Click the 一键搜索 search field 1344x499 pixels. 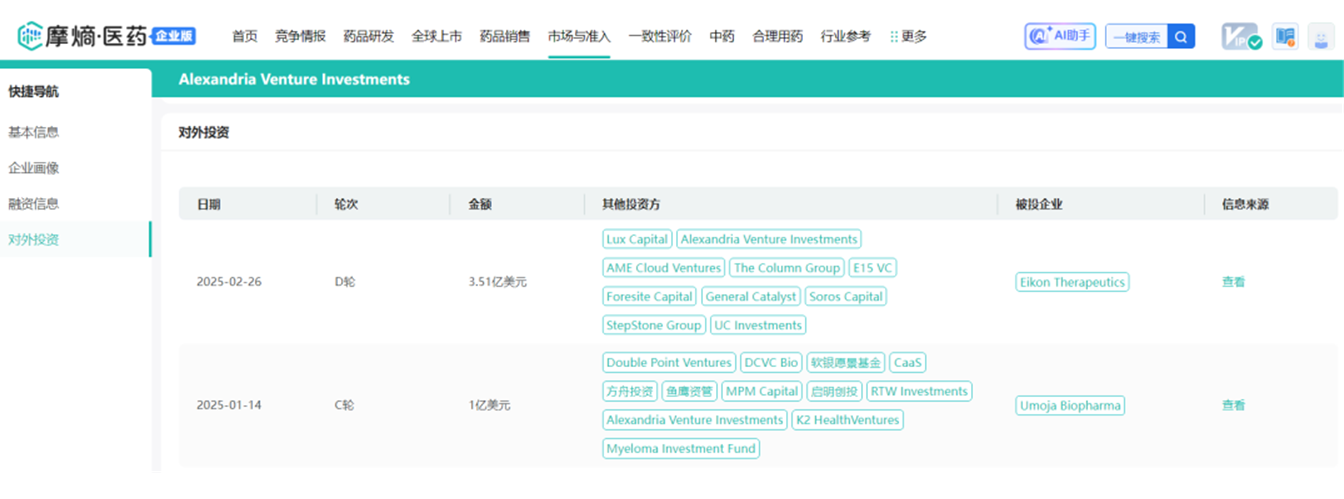(x=1137, y=37)
